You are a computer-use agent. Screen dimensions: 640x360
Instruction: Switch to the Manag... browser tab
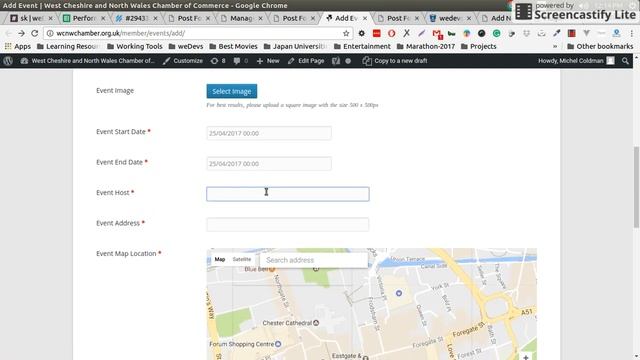(241, 18)
